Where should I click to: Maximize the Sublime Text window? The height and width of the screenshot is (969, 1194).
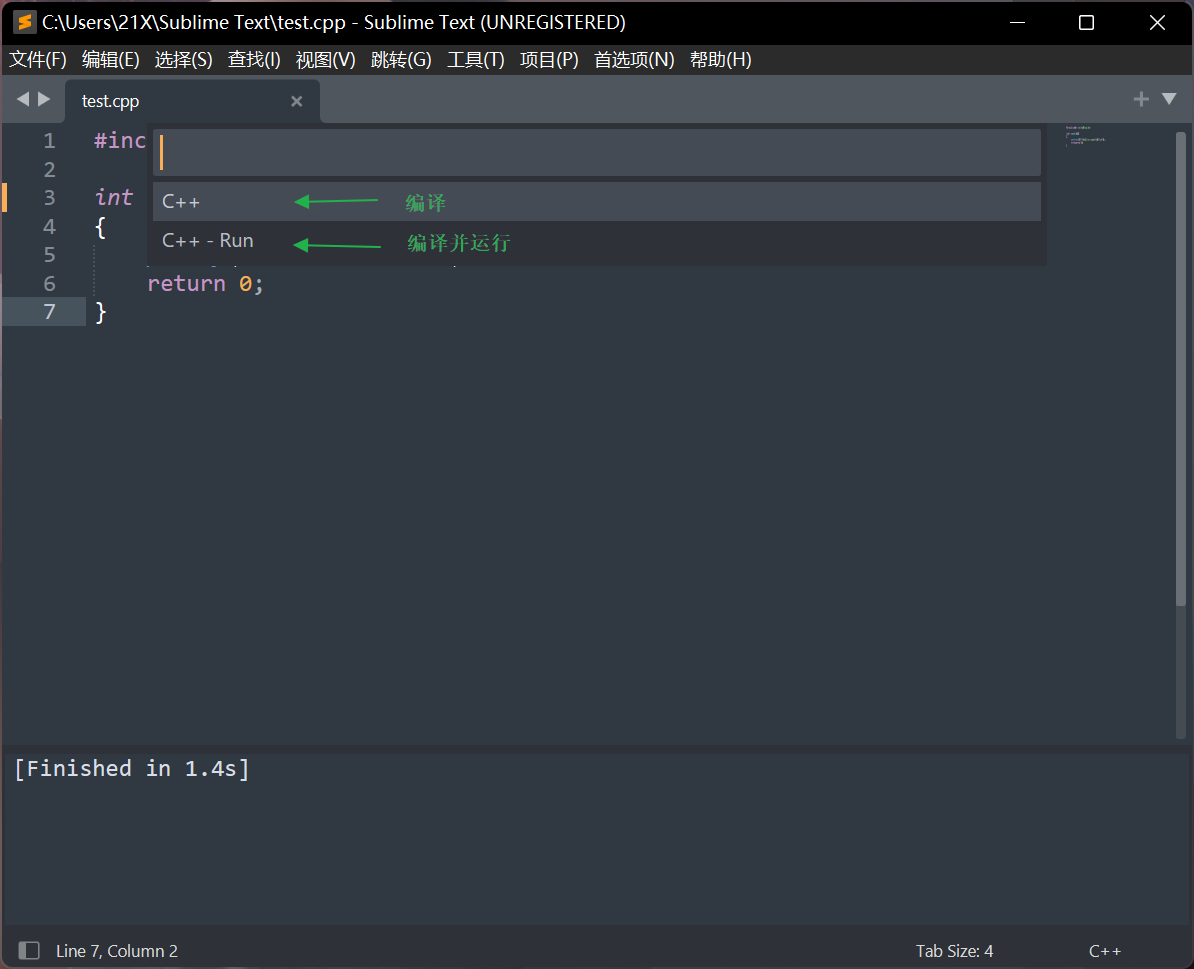(x=1087, y=23)
